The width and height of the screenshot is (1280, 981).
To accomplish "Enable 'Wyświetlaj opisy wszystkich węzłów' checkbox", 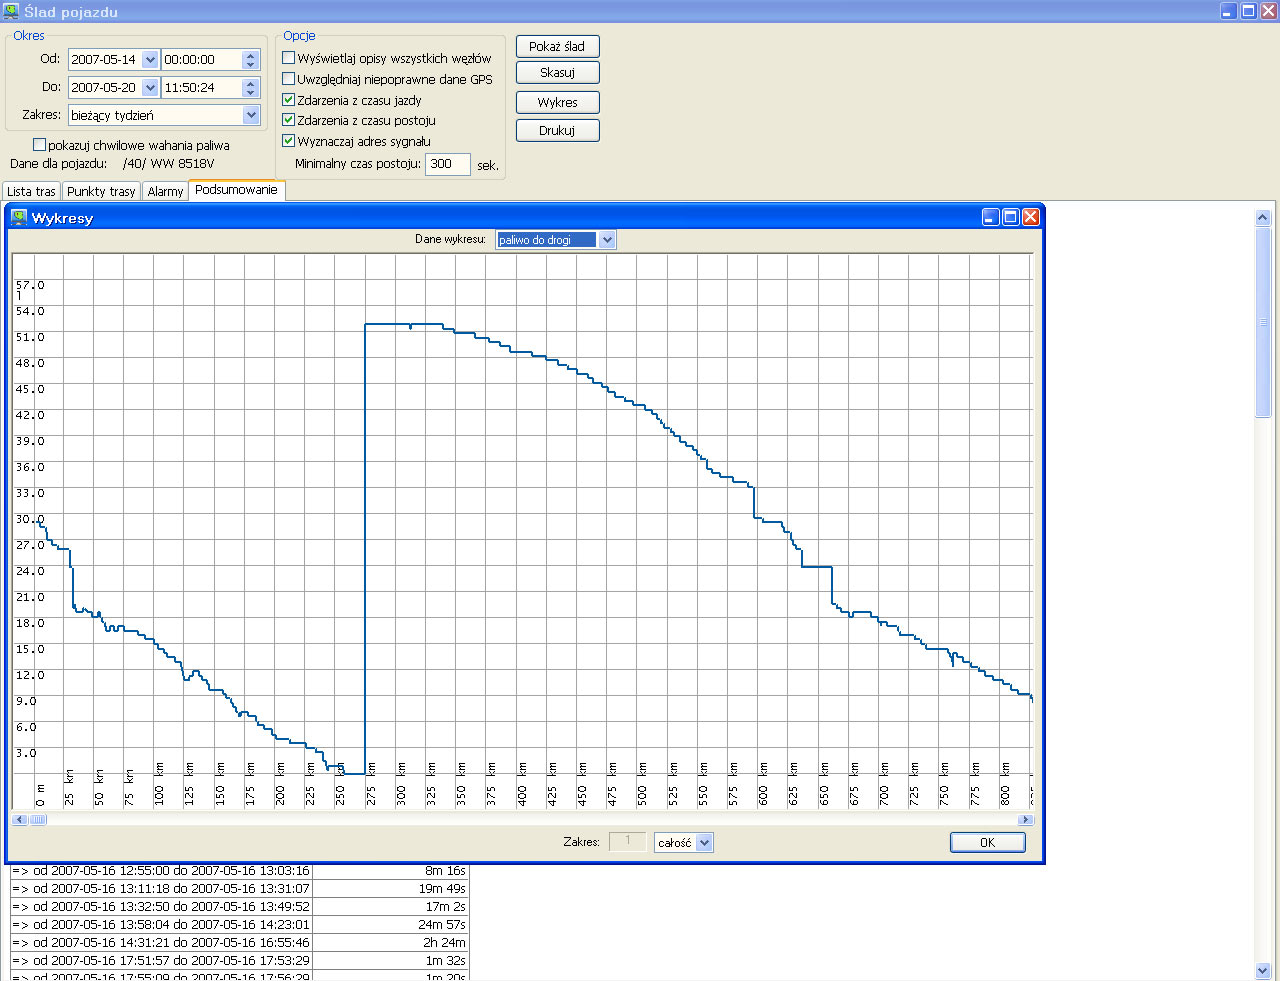I will [x=289, y=58].
